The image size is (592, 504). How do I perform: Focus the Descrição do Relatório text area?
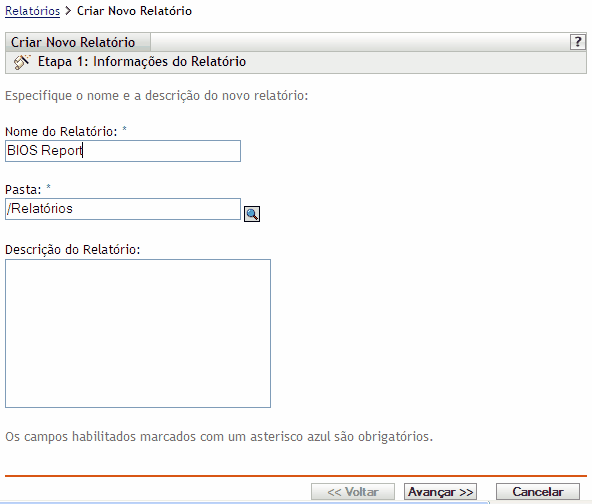(x=138, y=333)
